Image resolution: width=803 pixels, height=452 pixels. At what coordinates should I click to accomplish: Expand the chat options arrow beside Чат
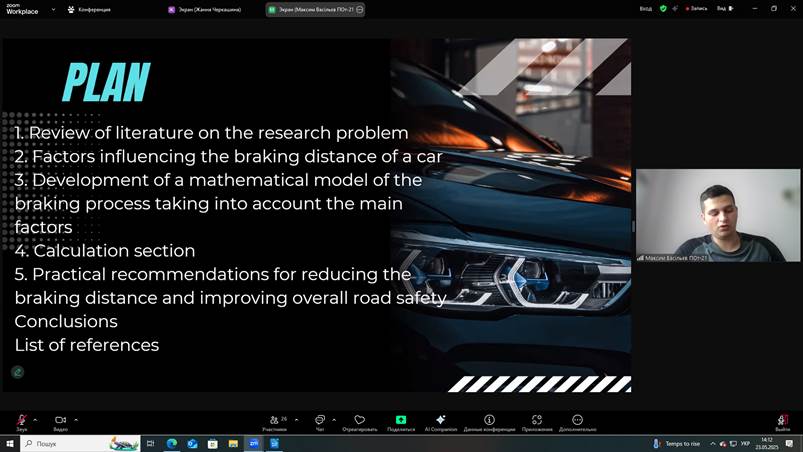tap(334, 419)
